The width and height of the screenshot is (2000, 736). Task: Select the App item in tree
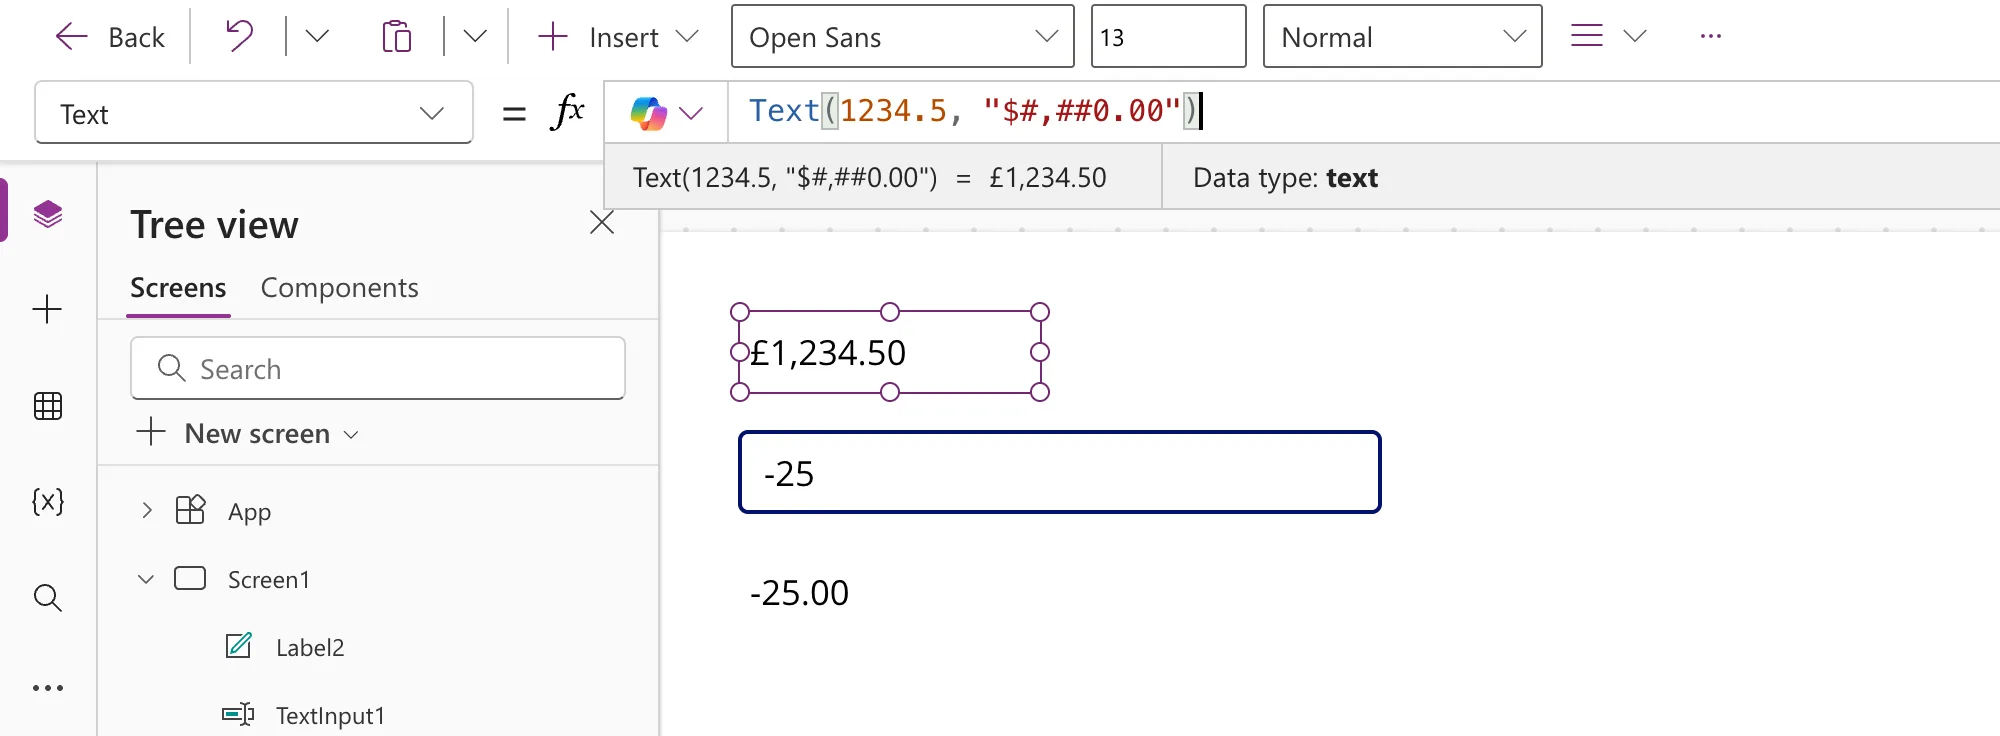249,511
